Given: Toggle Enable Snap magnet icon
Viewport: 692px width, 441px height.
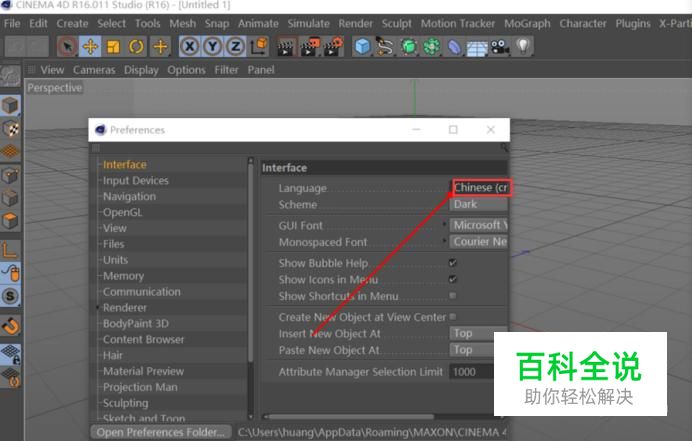Looking at the screenshot, I should [10, 326].
